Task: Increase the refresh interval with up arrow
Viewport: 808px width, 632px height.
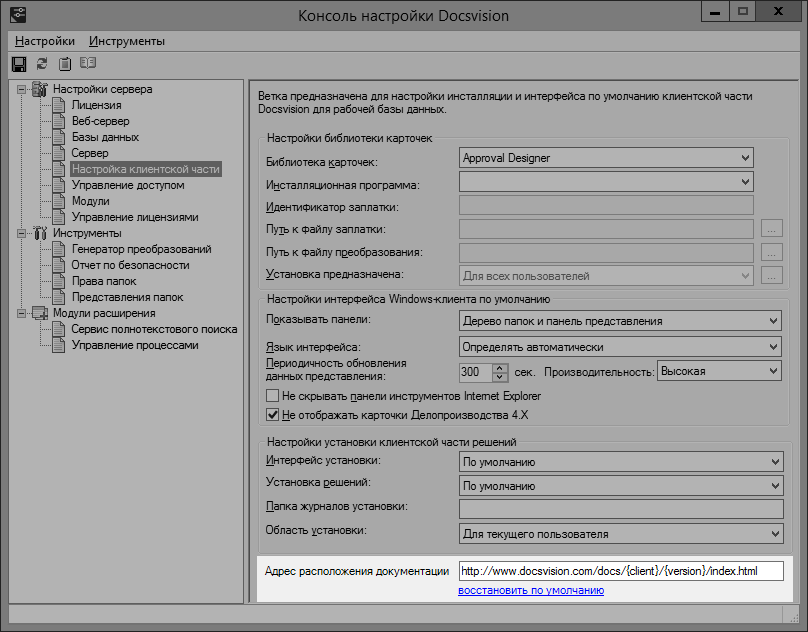Action: (500, 367)
